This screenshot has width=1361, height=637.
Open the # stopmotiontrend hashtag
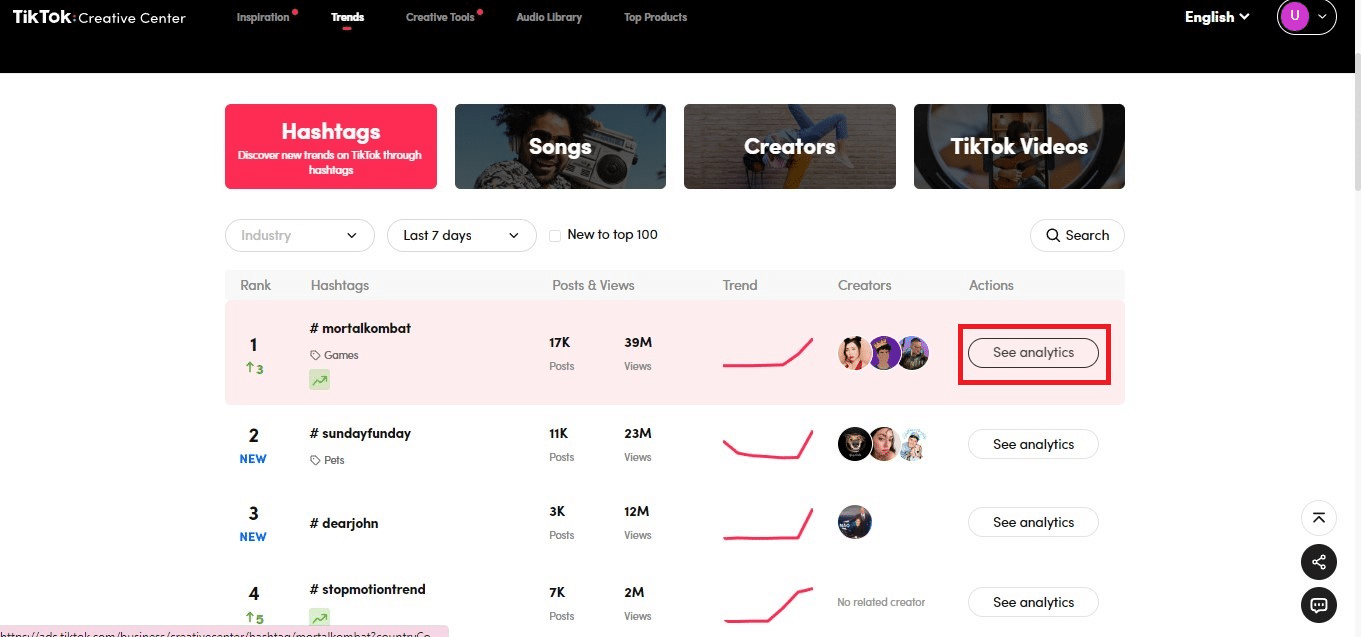[367, 589]
